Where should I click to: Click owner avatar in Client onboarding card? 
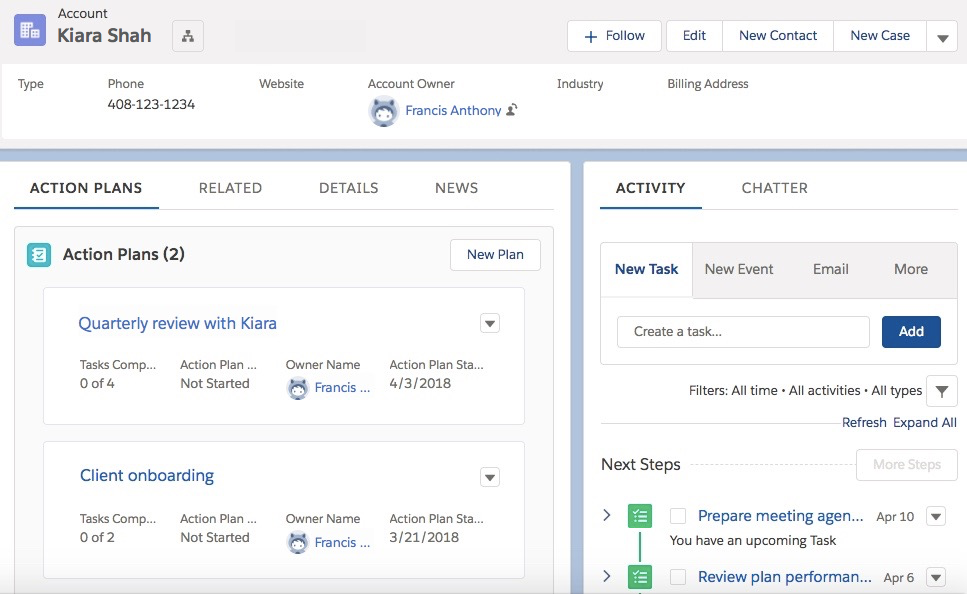point(298,542)
